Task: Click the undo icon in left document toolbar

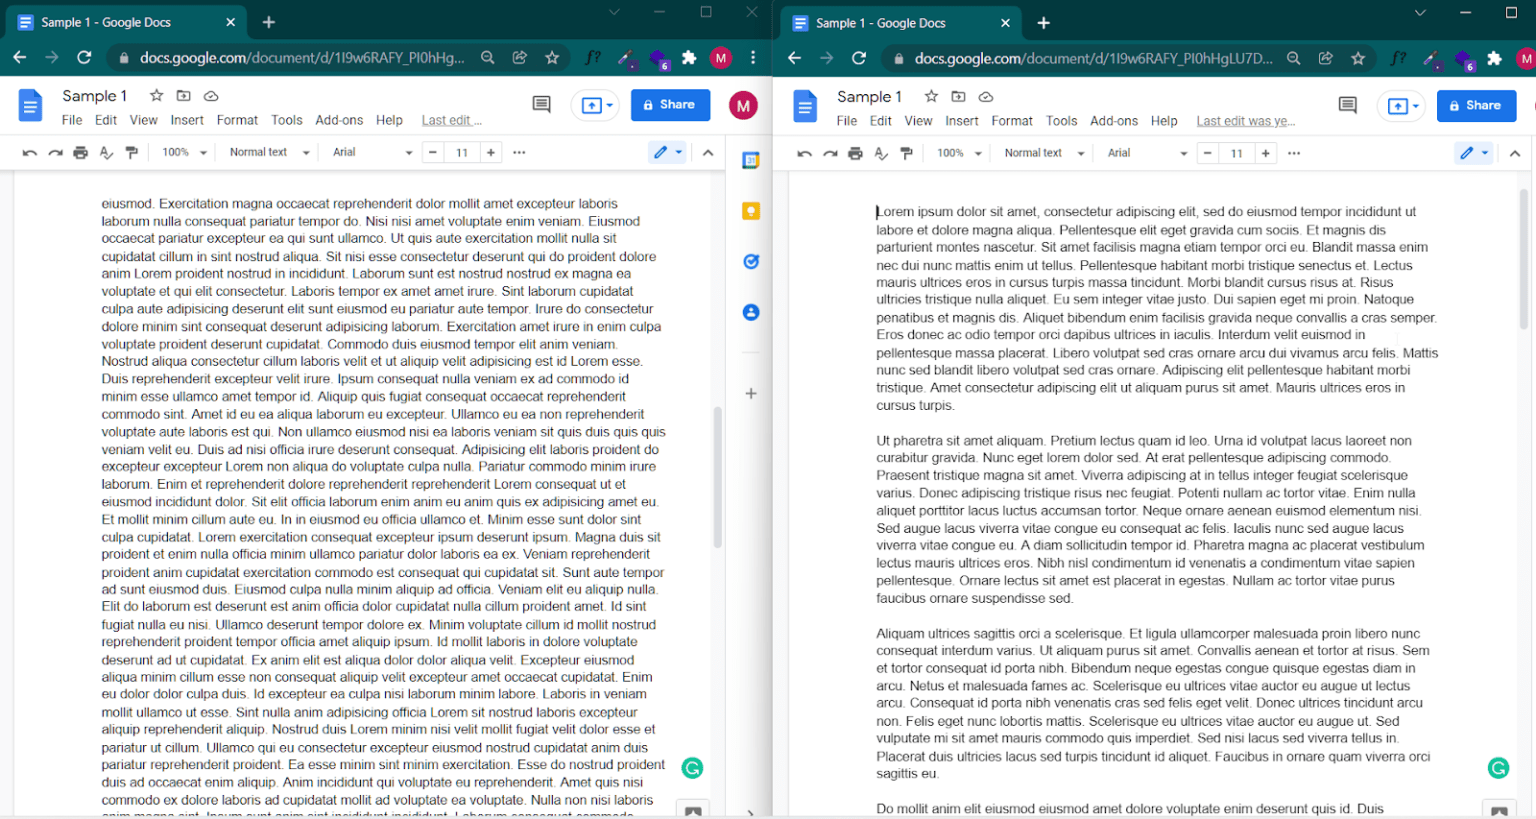Action: click(30, 153)
